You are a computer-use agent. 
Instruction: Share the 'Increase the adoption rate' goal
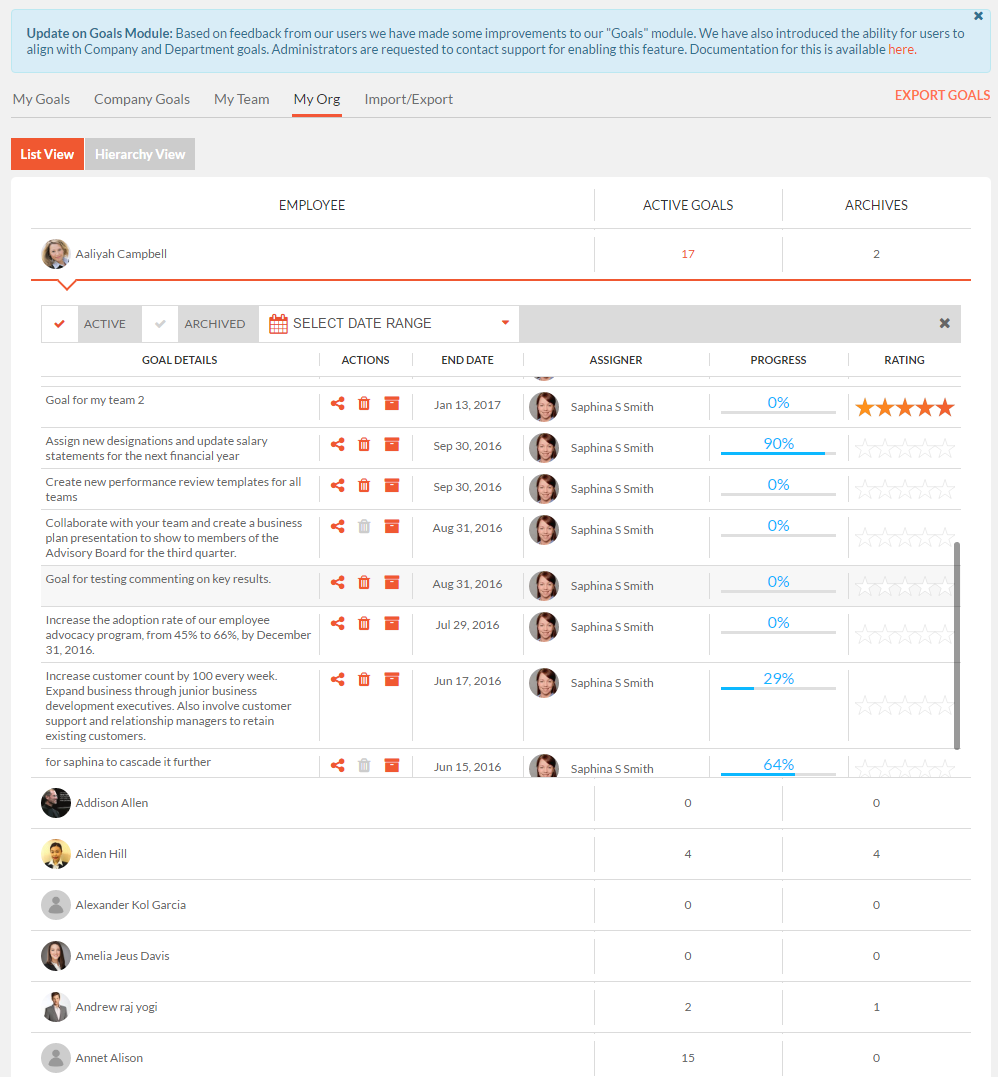[337, 624]
